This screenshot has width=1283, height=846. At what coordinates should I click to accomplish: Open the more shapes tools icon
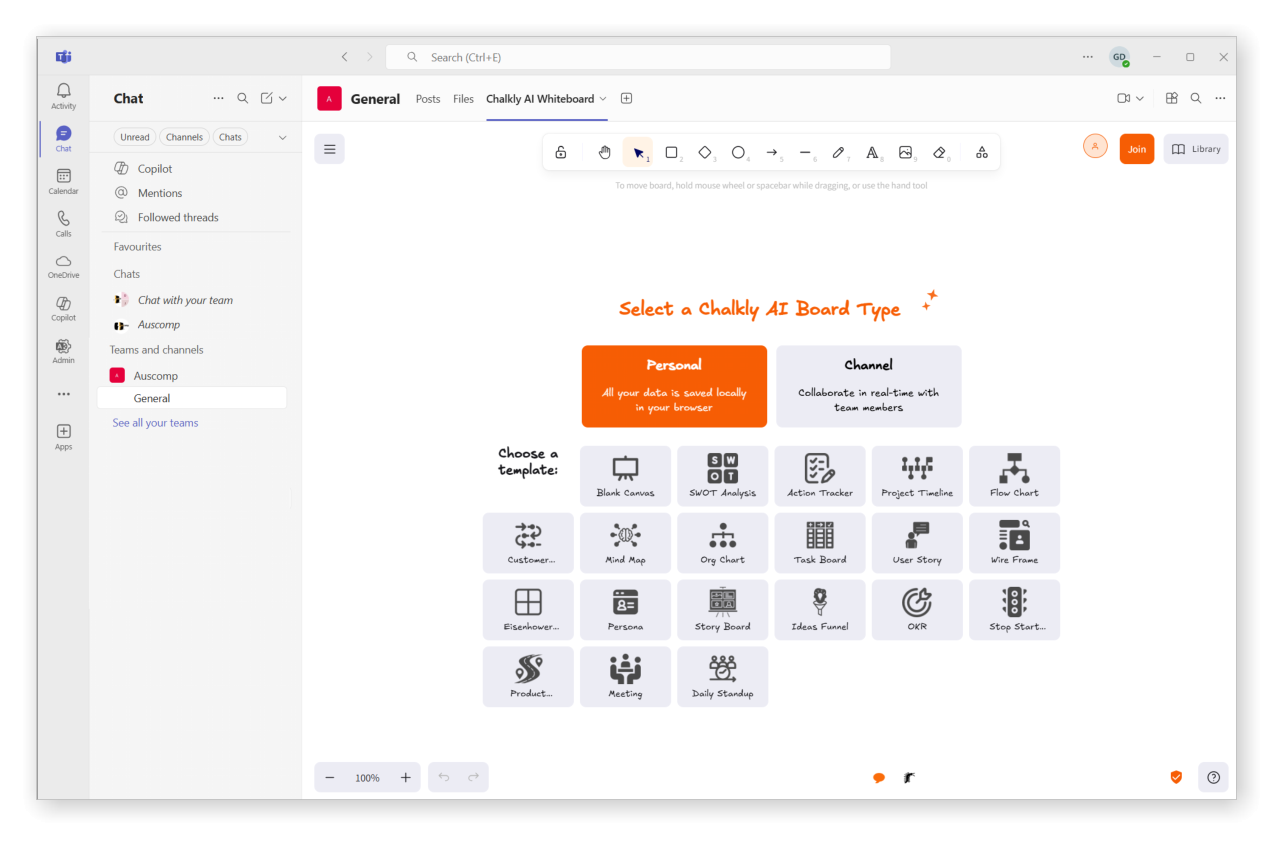982,152
